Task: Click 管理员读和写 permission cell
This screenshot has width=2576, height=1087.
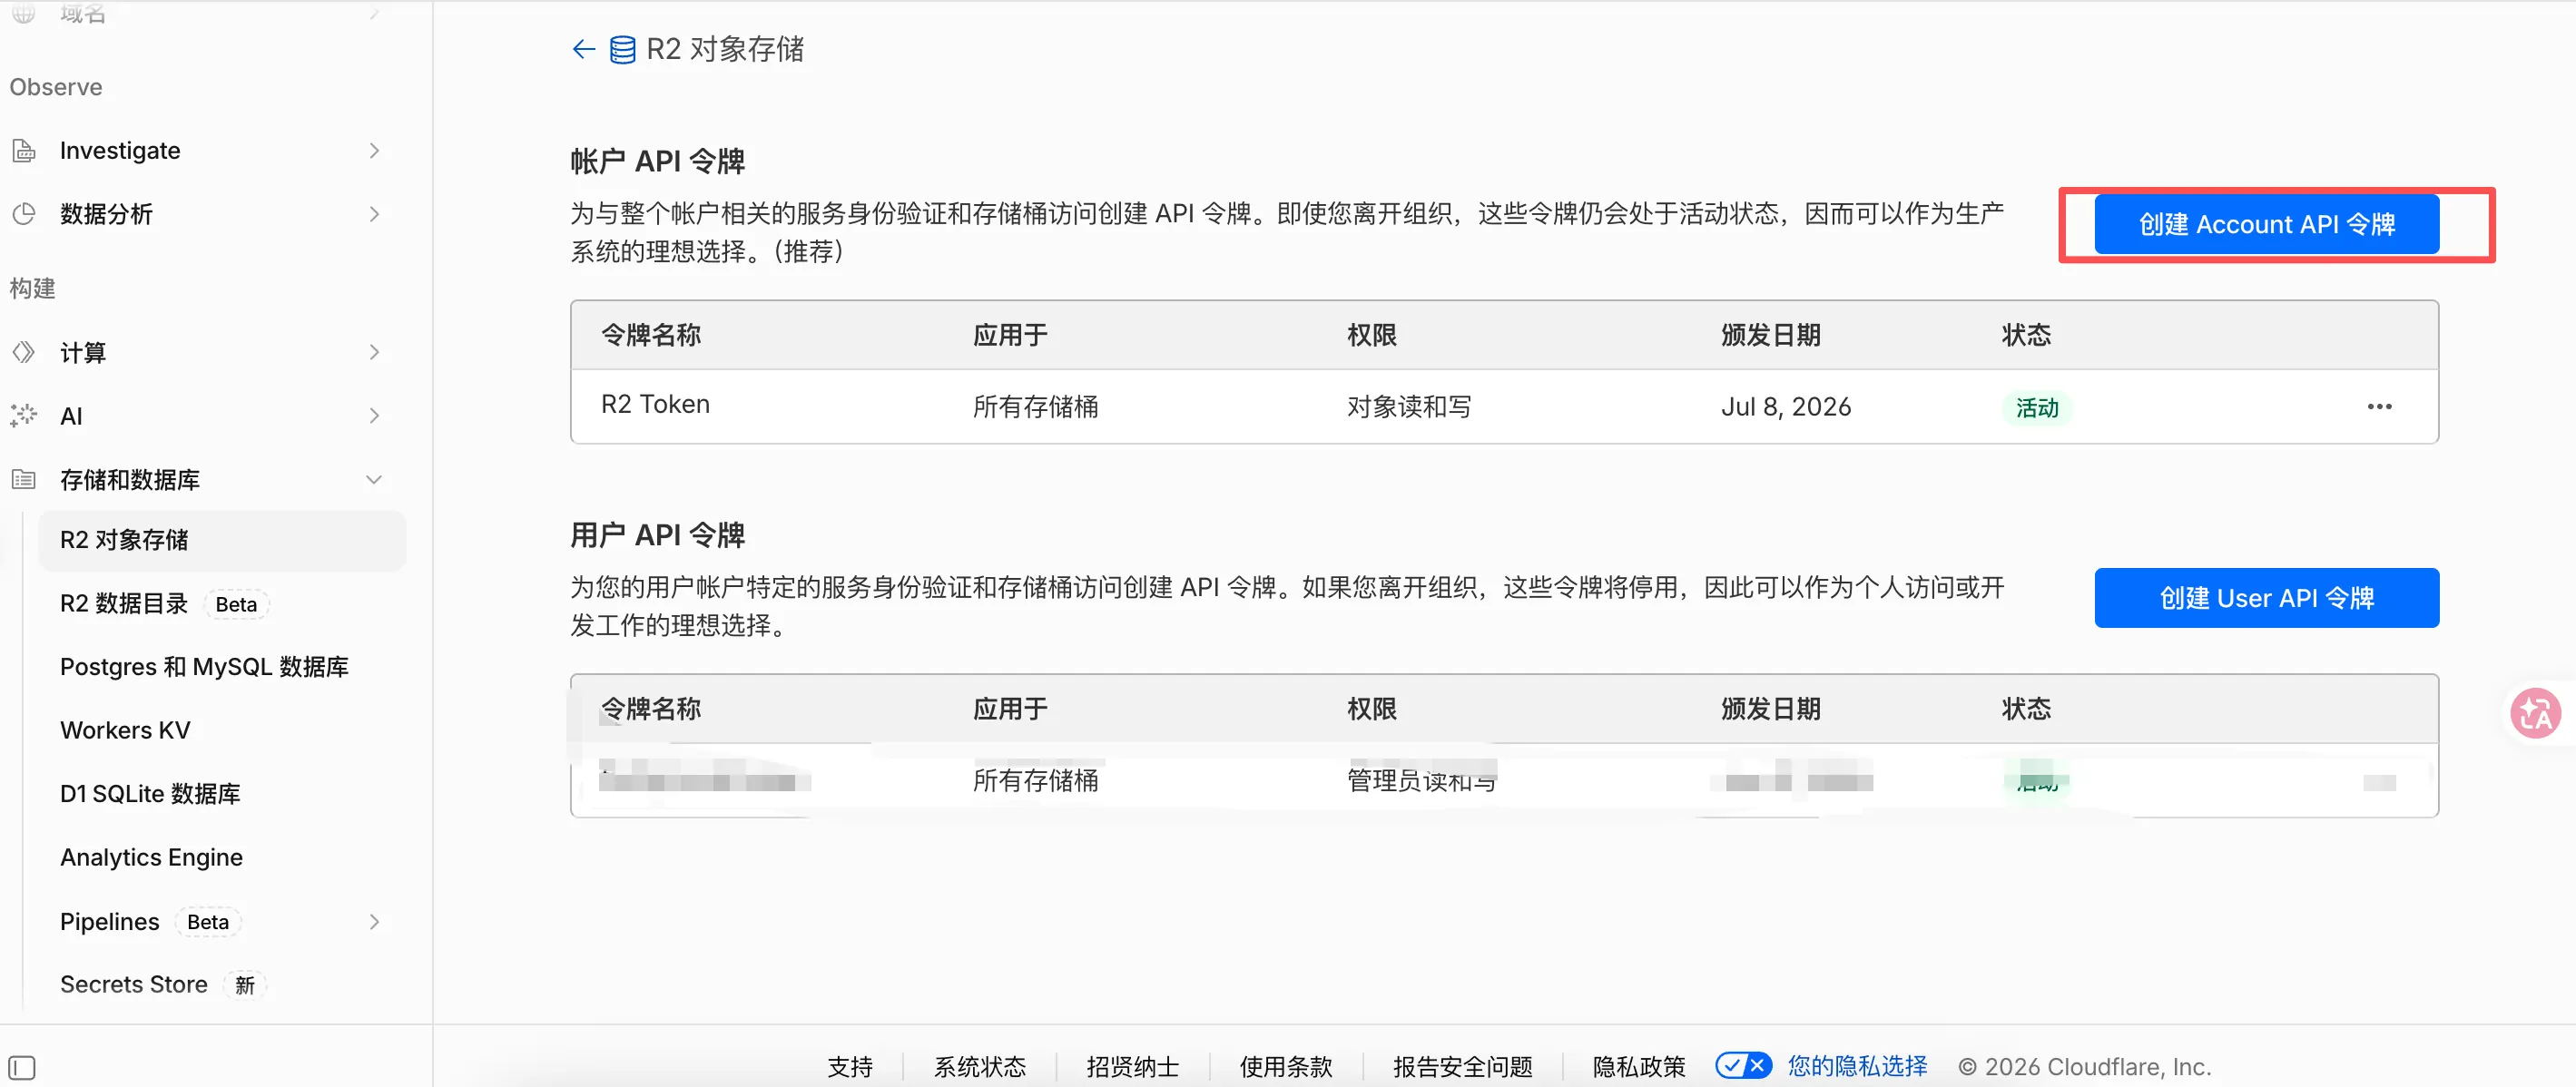Action: click(1422, 780)
